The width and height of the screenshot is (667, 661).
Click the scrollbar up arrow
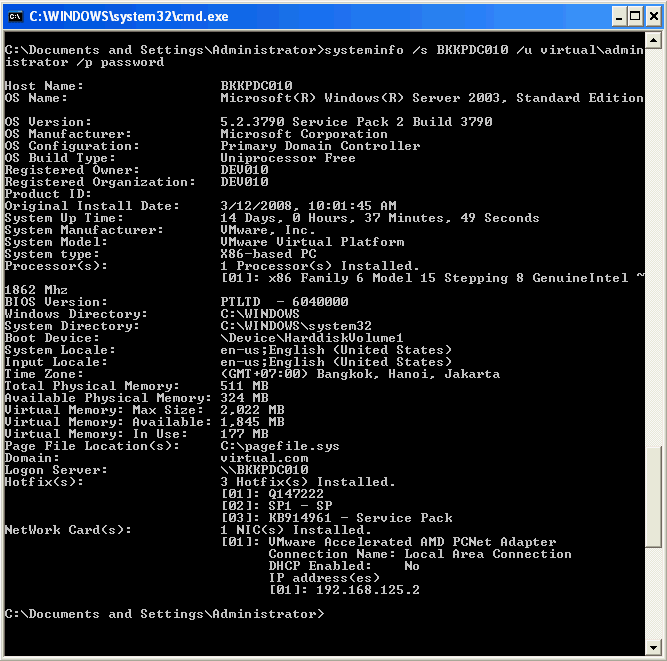(x=653, y=41)
